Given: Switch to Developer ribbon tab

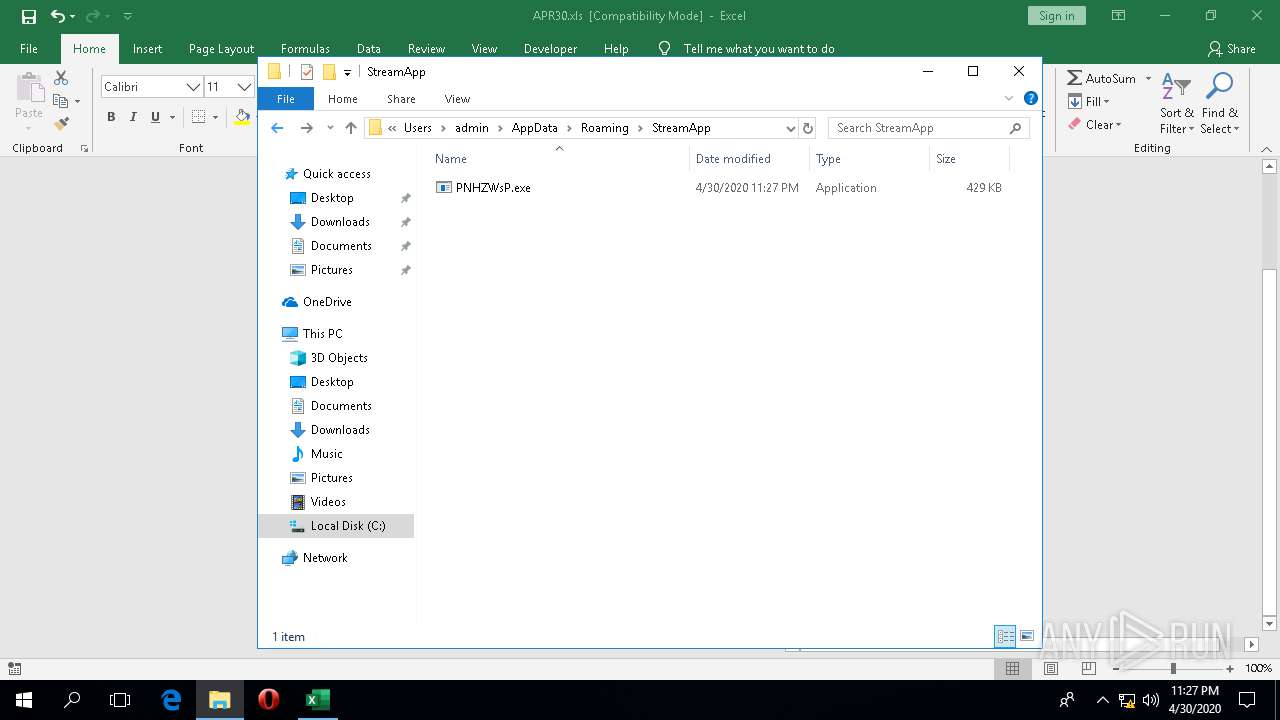Looking at the screenshot, I should (550, 49).
